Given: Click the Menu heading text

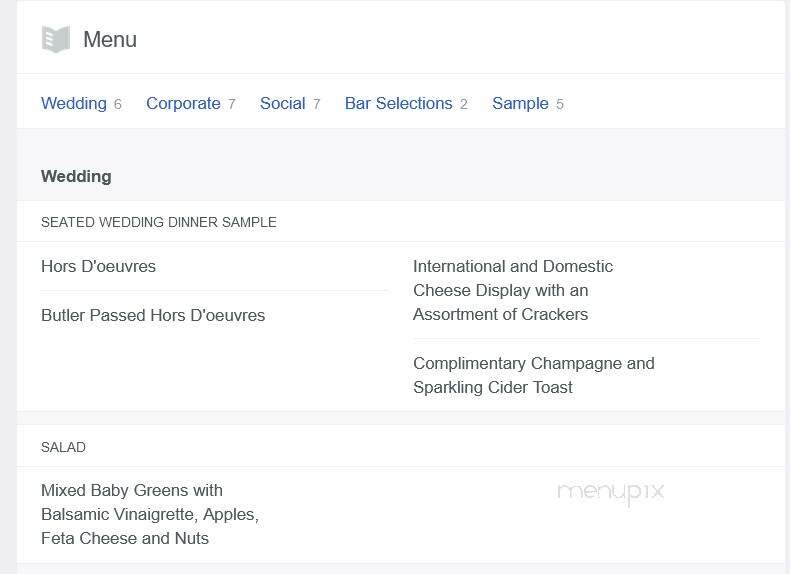Looking at the screenshot, I should tap(110, 40).
